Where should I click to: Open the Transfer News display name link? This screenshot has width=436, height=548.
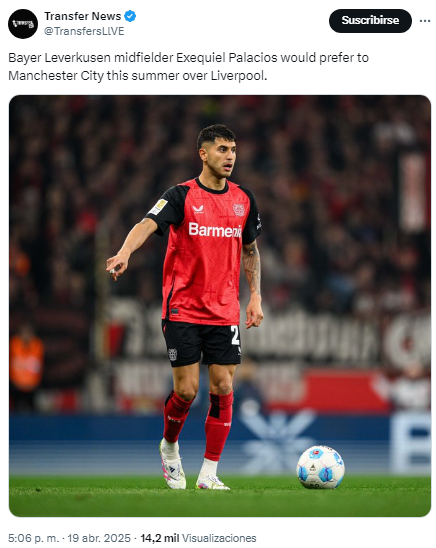(82, 16)
